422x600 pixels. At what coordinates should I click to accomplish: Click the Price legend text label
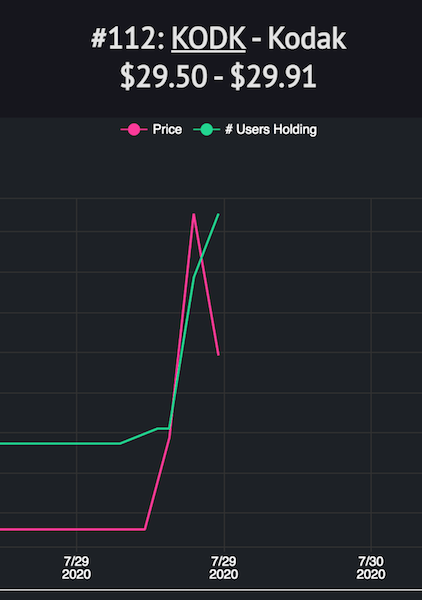coord(167,129)
